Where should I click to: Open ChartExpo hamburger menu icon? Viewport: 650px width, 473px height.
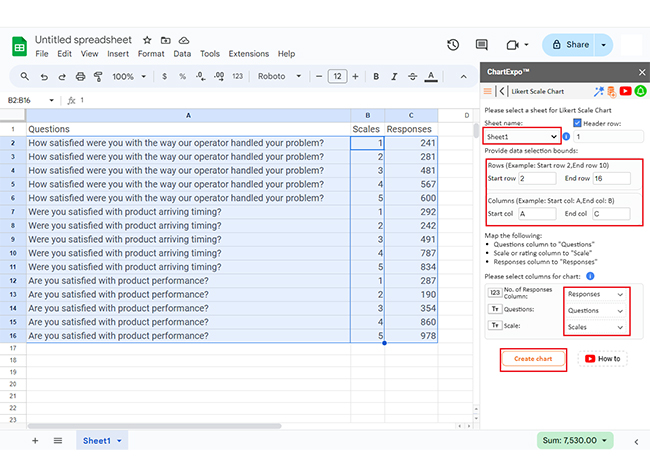click(488, 91)
